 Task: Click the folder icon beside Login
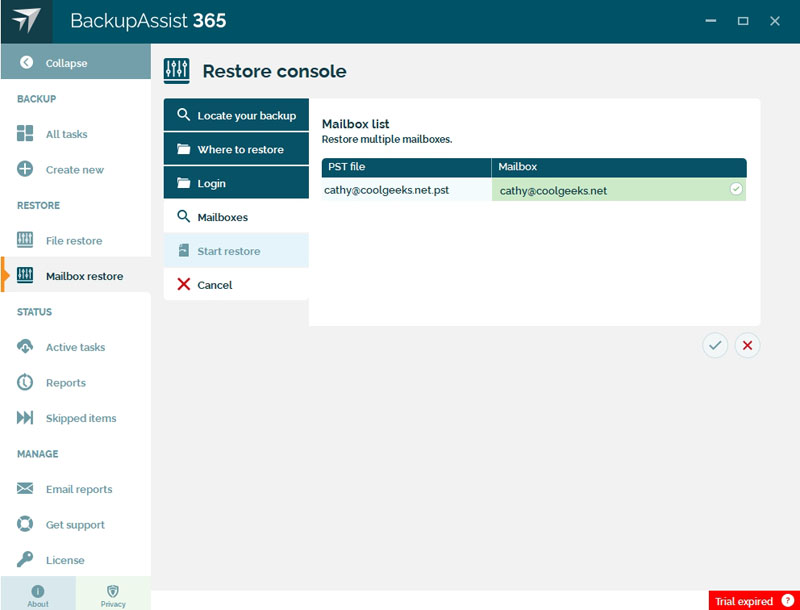184,183
